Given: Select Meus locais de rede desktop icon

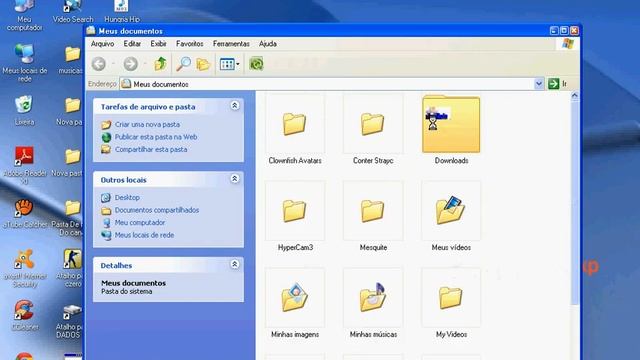Looking at the screenshot, I should click(24, 63).
